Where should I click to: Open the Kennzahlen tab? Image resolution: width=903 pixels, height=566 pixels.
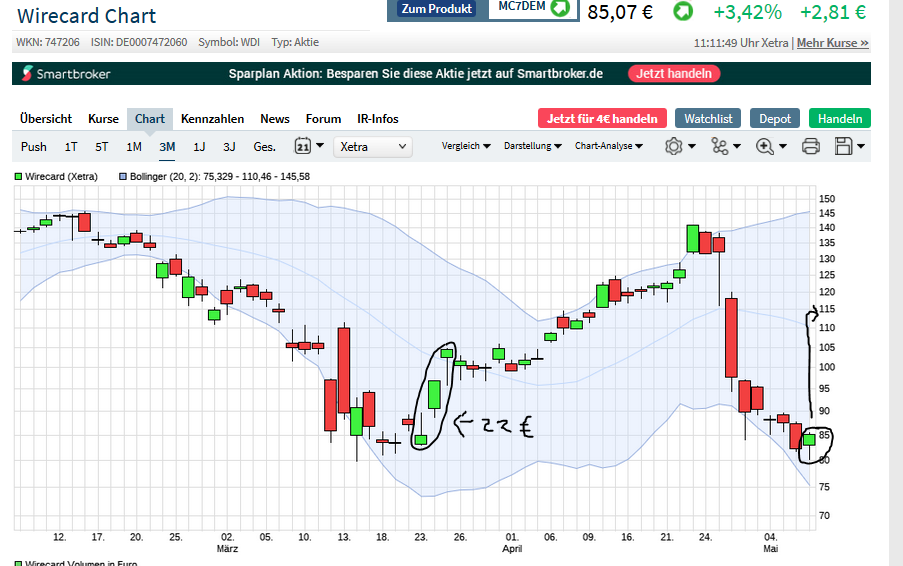tap(213, 119)
